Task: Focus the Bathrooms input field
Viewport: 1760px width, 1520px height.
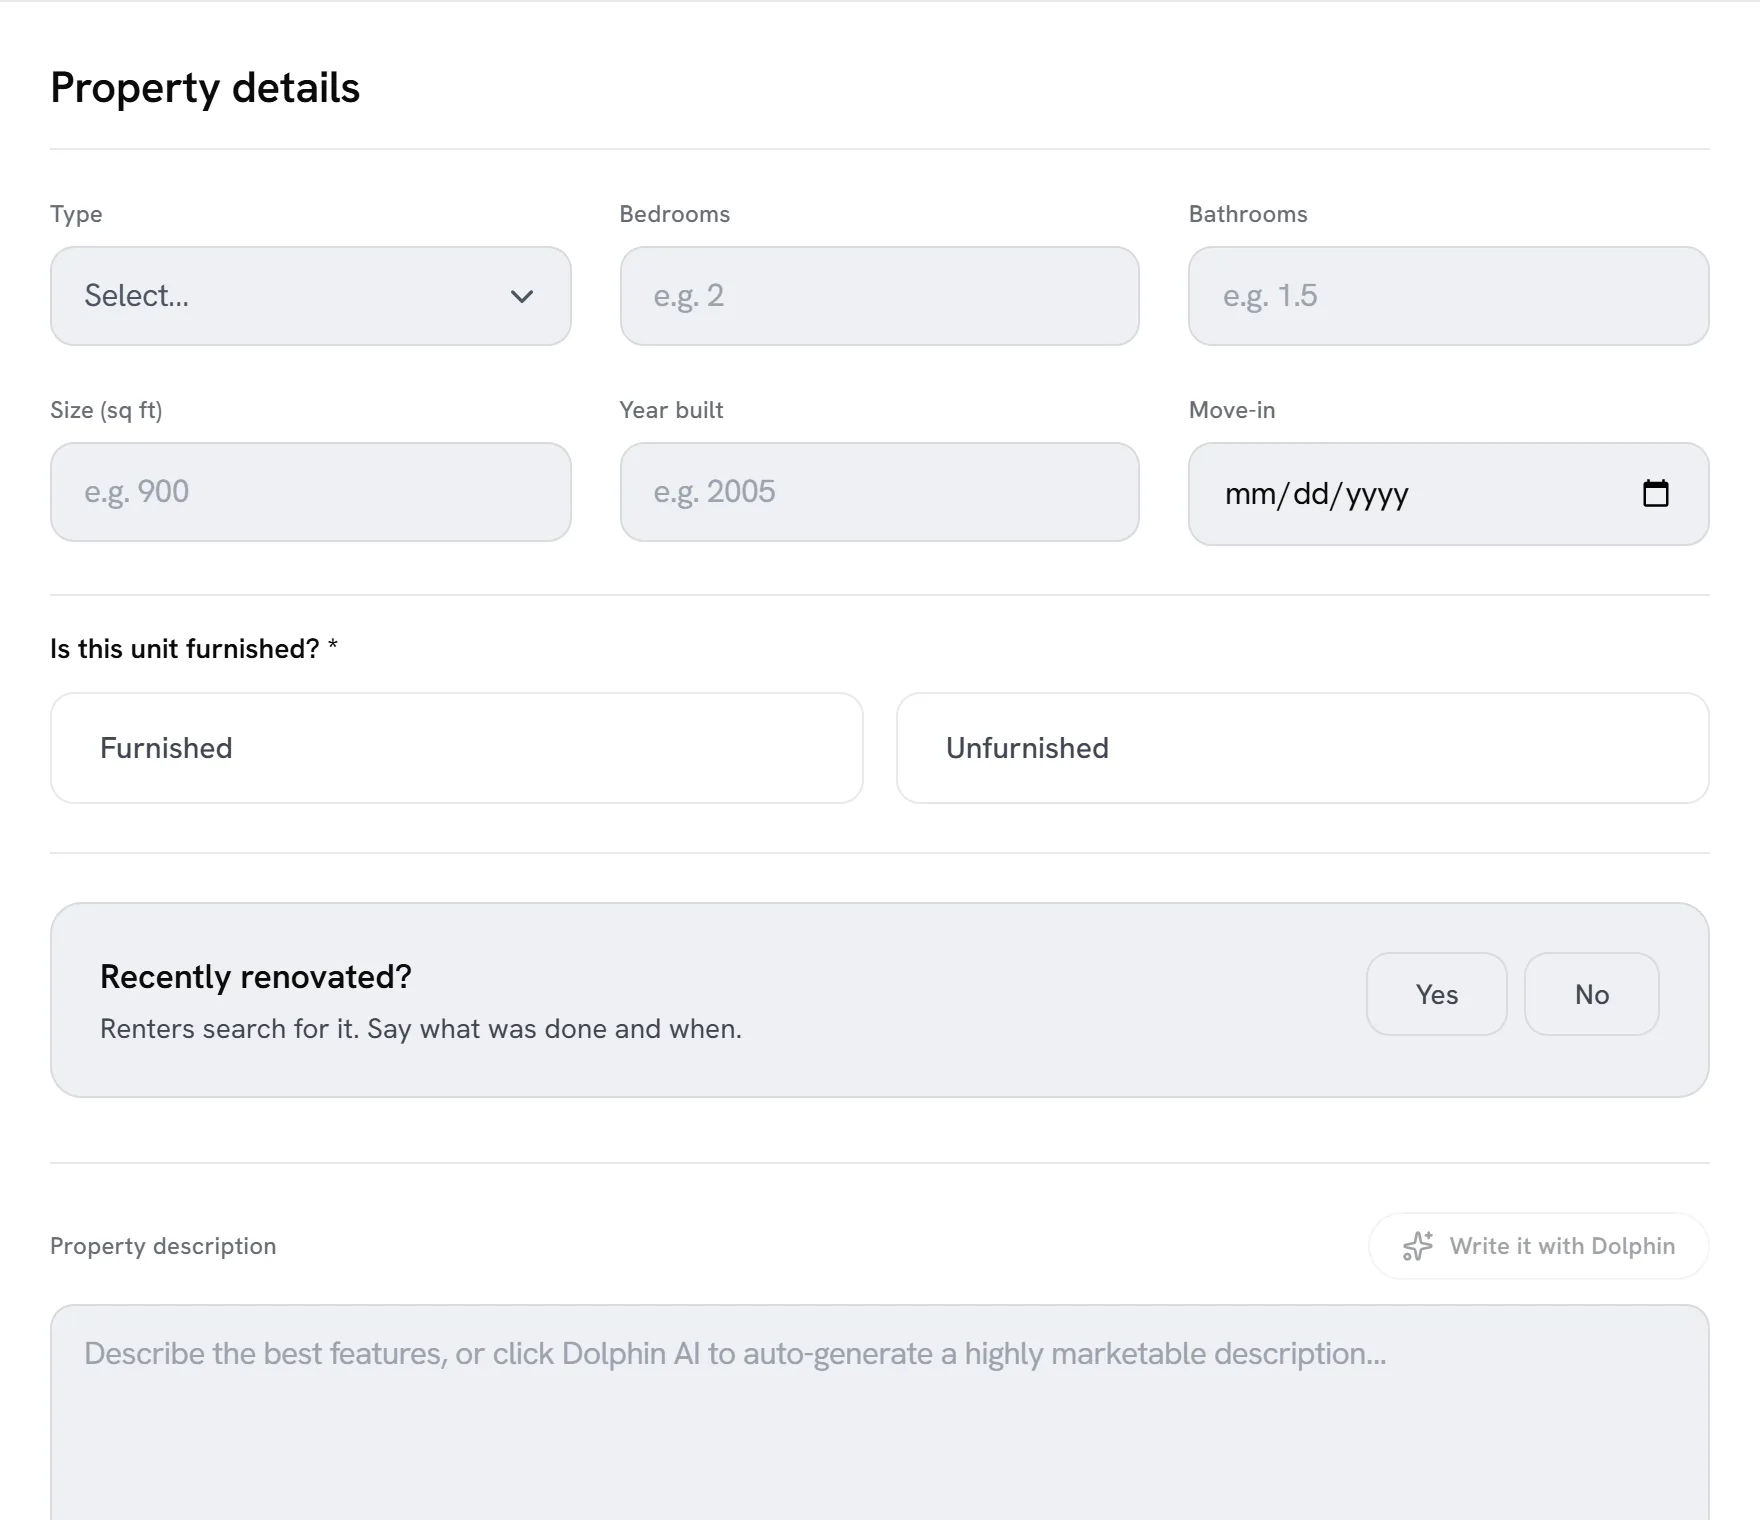Action: coord(1449,296)
